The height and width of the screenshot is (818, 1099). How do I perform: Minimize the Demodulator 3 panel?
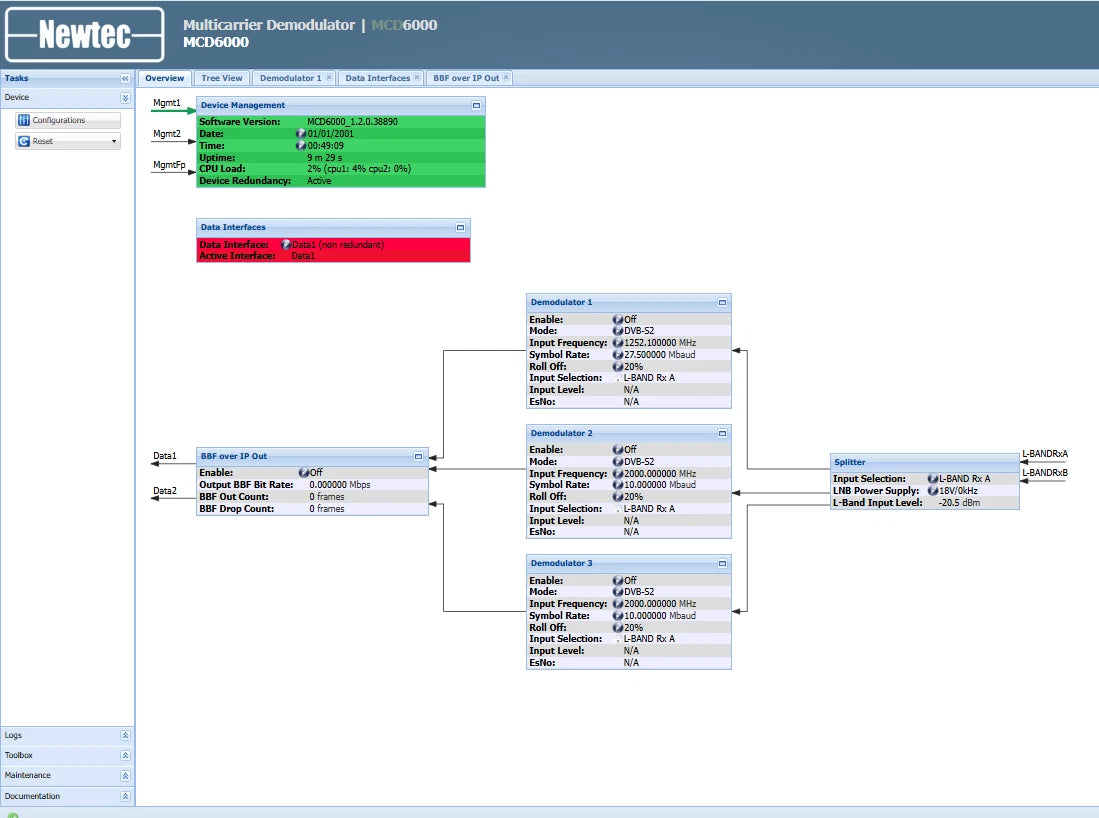(723, 564)
